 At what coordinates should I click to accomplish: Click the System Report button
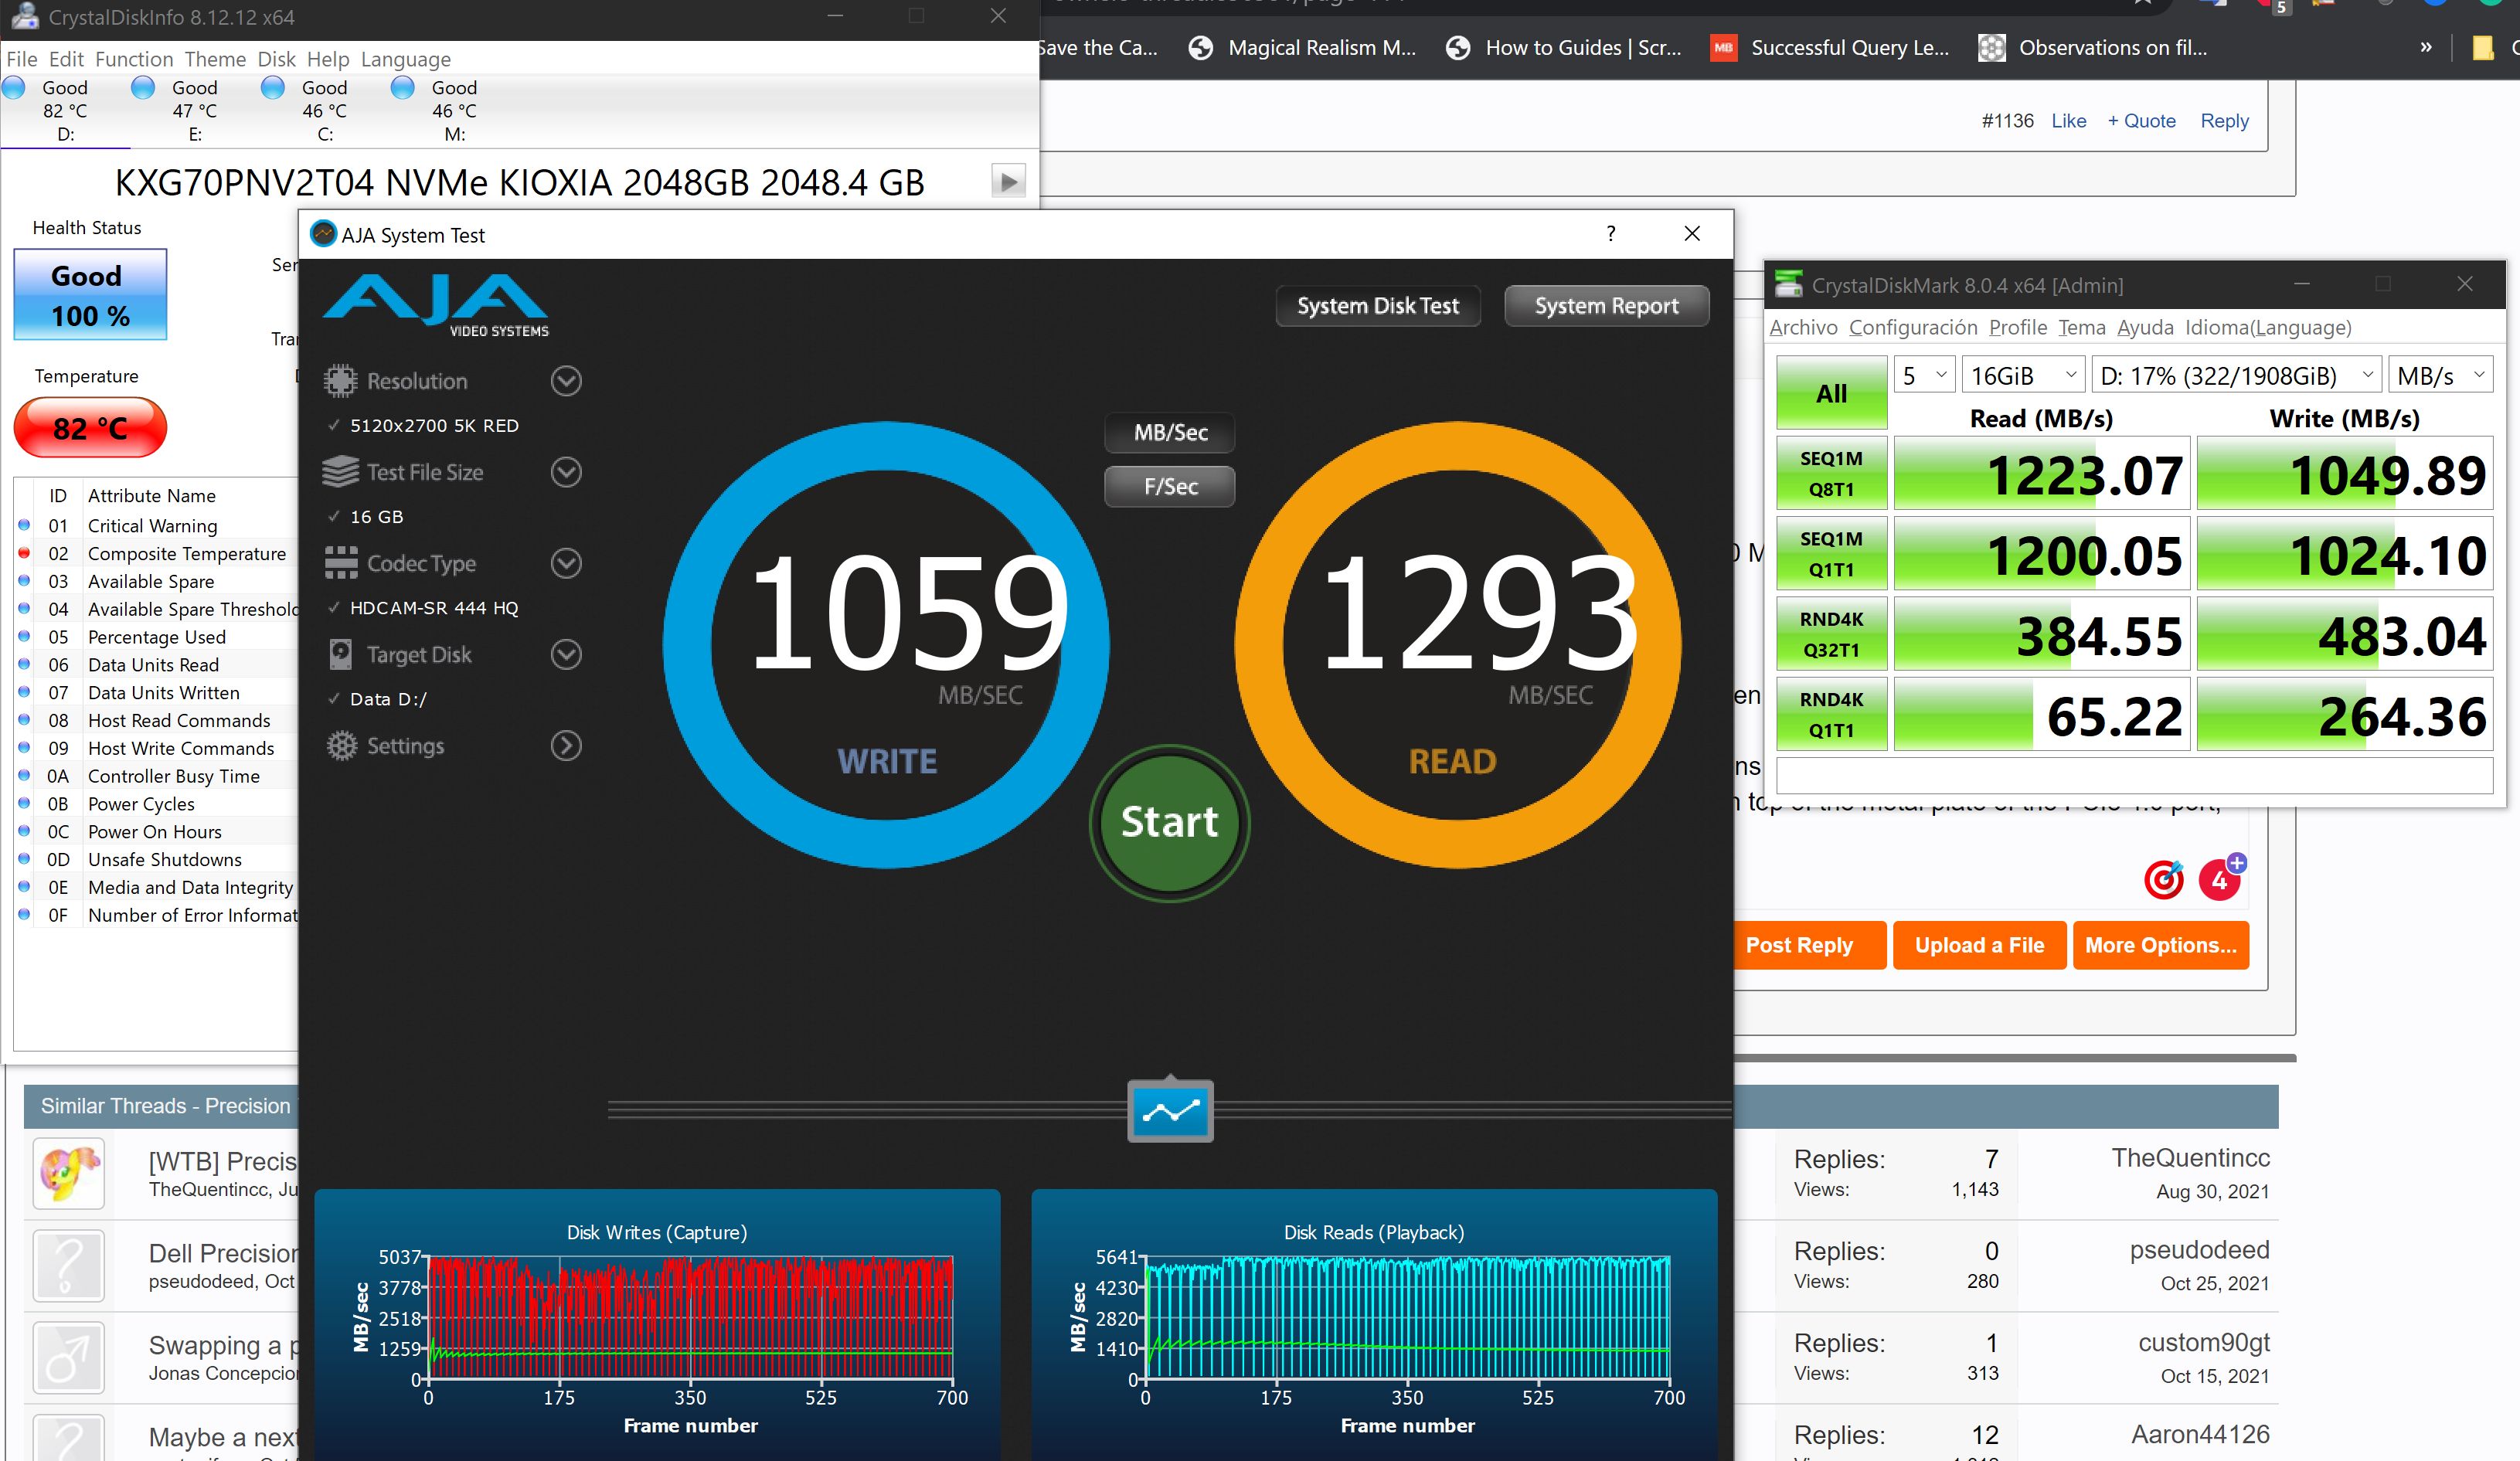click(x=1606, y=306)
